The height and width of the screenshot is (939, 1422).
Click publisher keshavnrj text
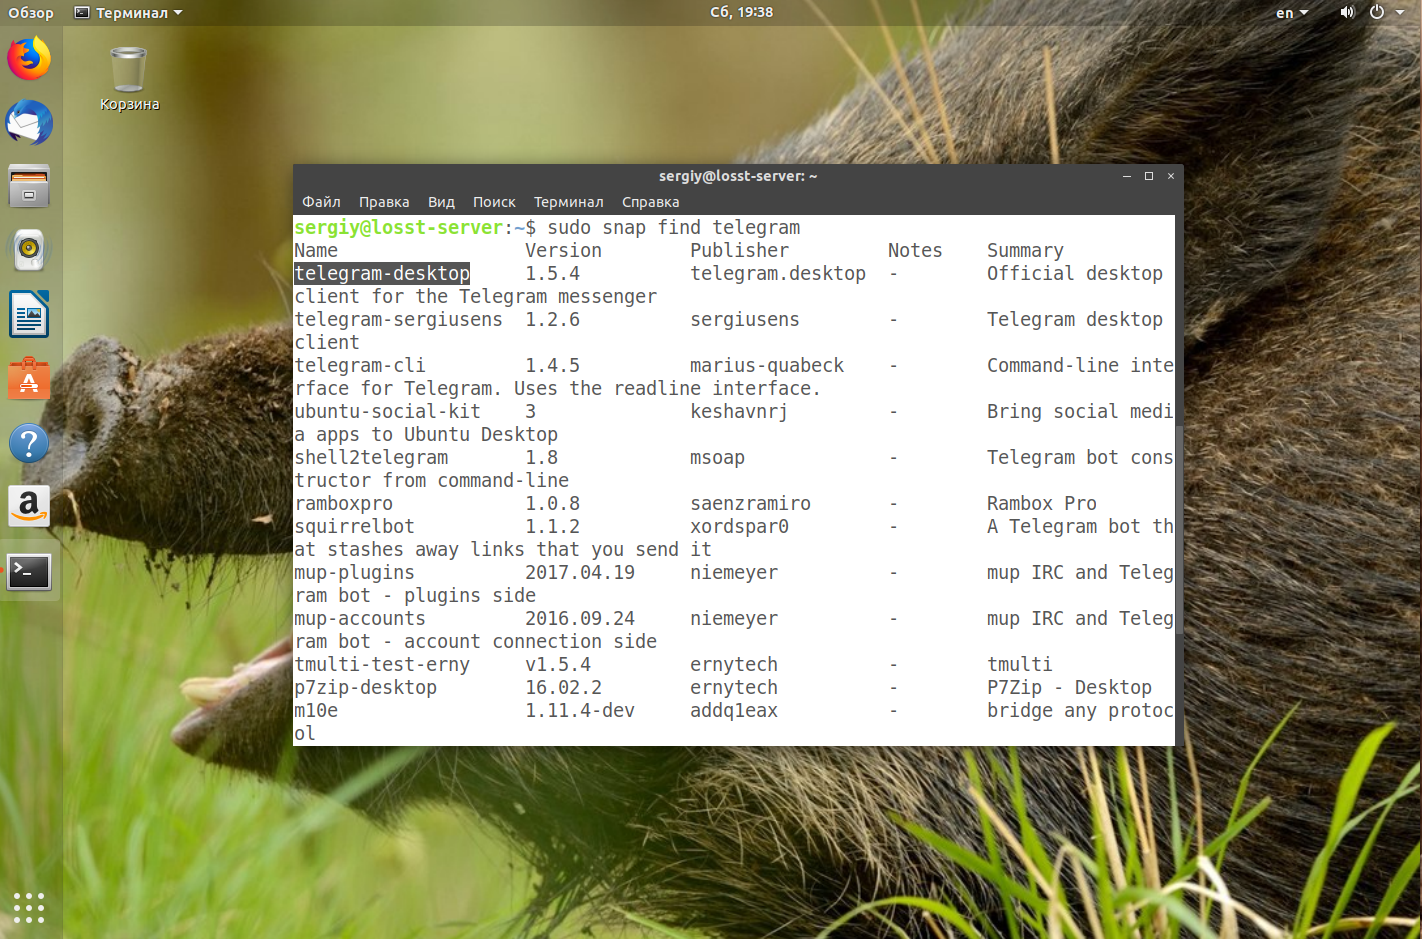coord(739,411)
